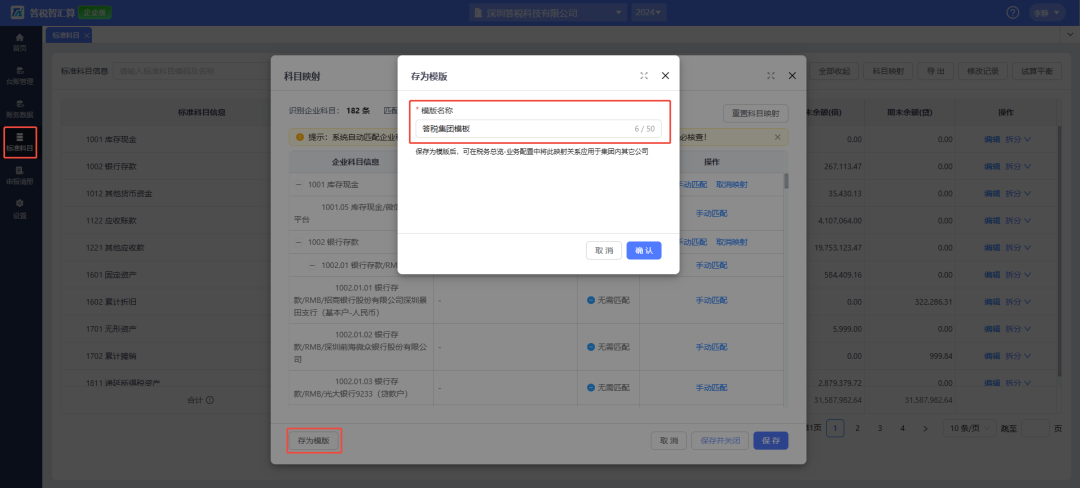Expand the tab list chevron at right

(x=1072, y=34)
